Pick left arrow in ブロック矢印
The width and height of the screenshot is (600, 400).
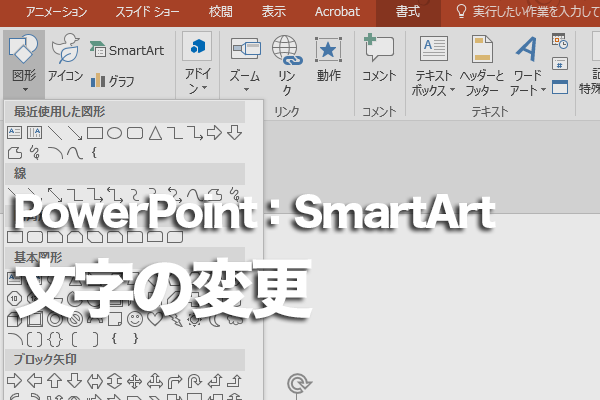(35, 381)
